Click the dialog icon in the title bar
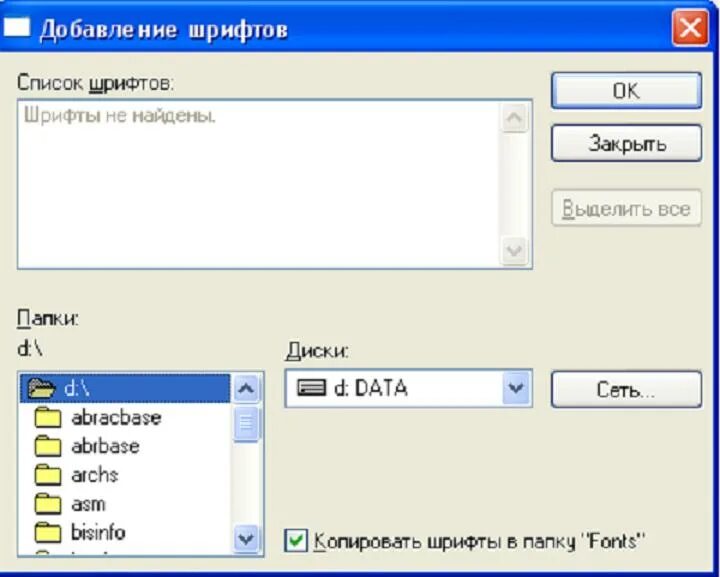The width and height of the screenshot is (720, 577). coord(16,27)
